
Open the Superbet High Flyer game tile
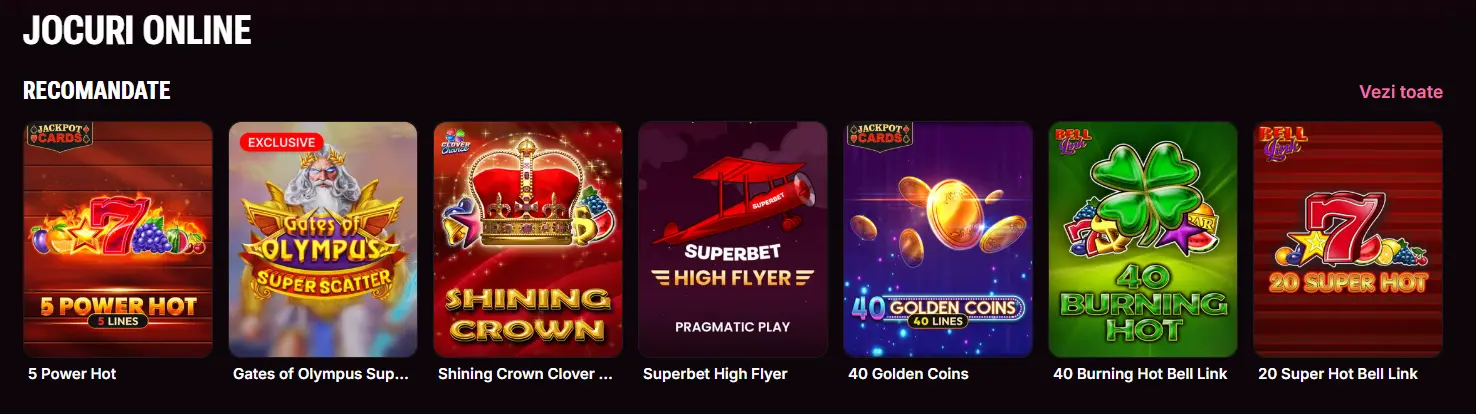(x=733, y=240)
